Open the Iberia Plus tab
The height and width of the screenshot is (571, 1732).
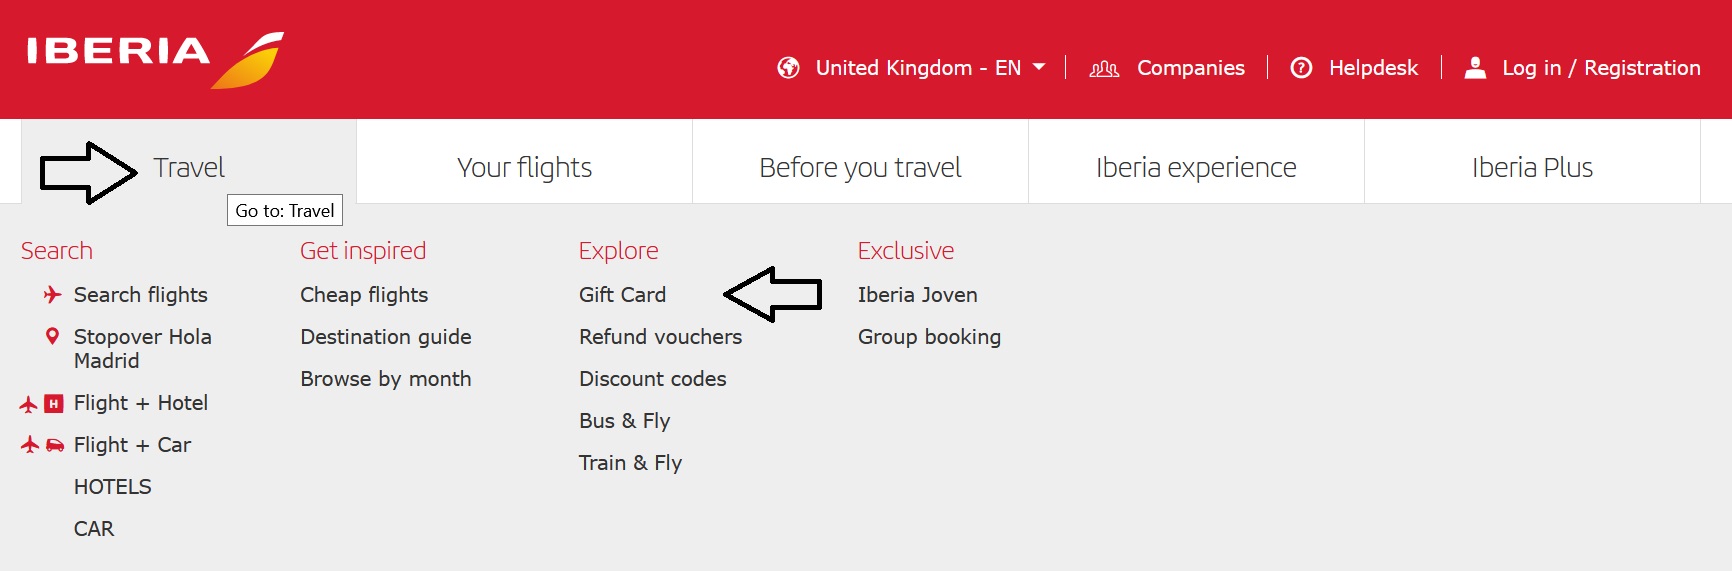[1532, 168]
